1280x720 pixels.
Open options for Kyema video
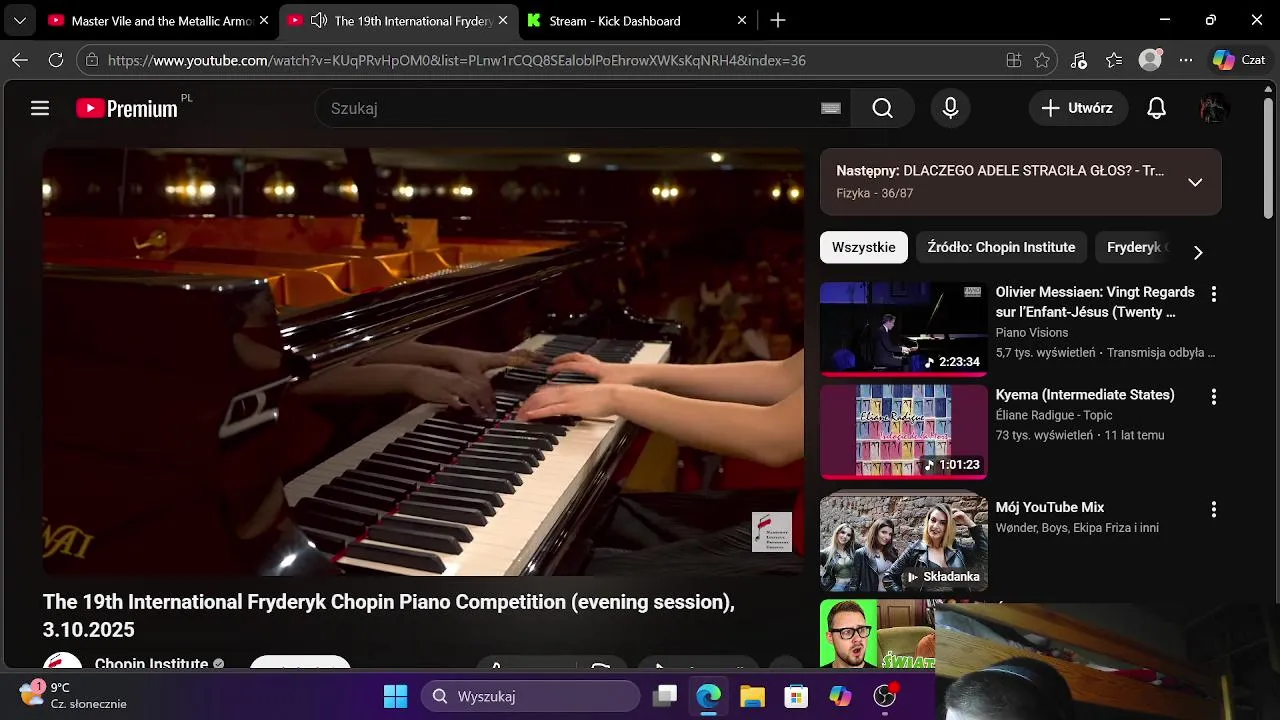pos(1214,397)
